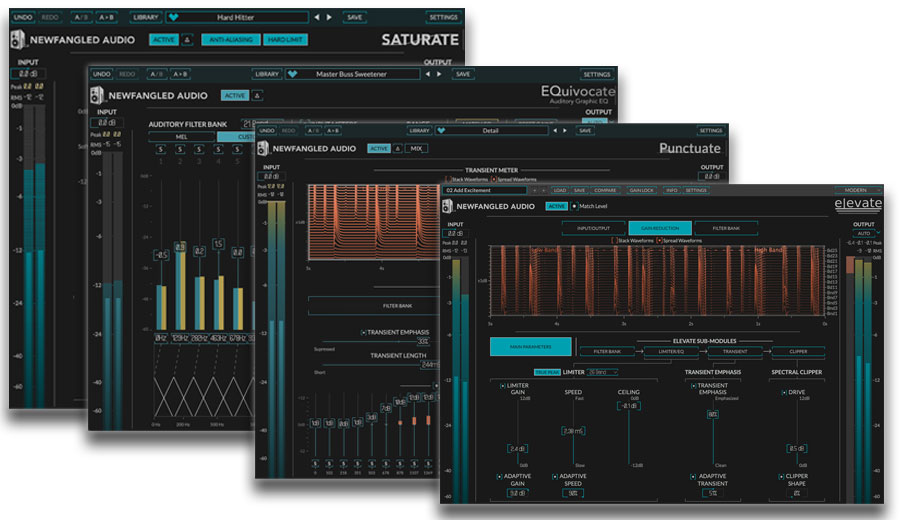This screenshot has width=900, height=520.
Task: Click the Elevate speaker logo icon
Action: [448, 205]
